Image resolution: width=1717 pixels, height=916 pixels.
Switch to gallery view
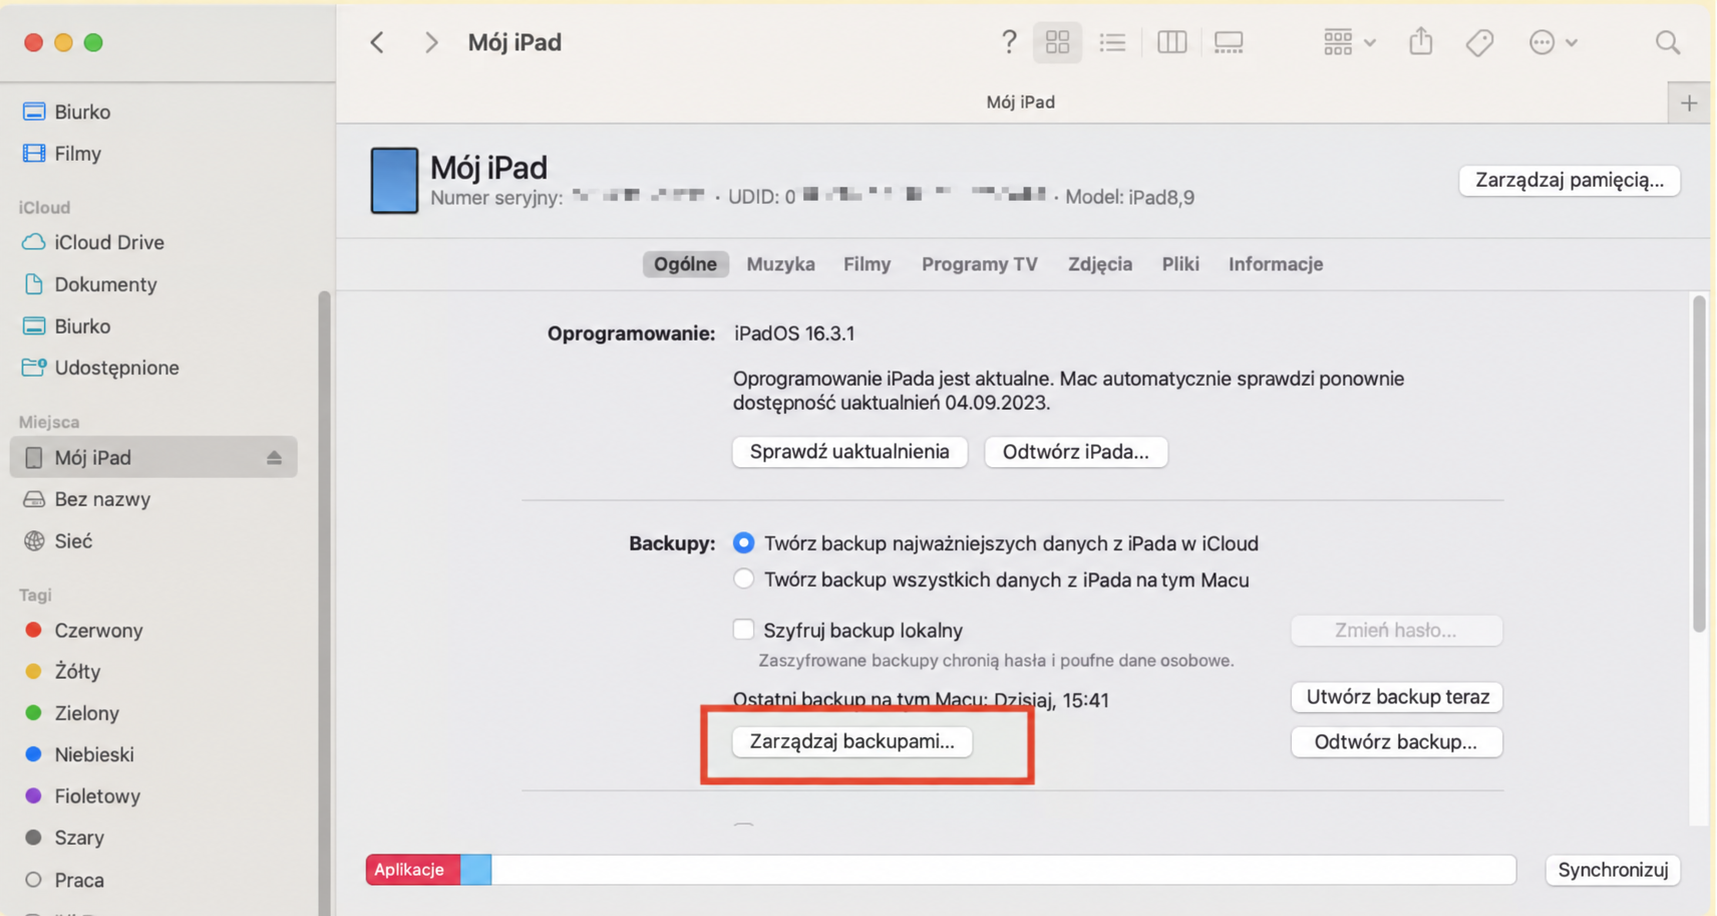coord(1228,42)
